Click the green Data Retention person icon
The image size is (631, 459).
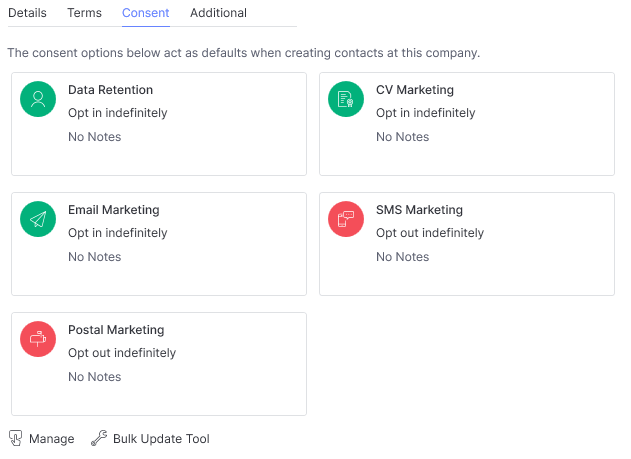[38, 99]
